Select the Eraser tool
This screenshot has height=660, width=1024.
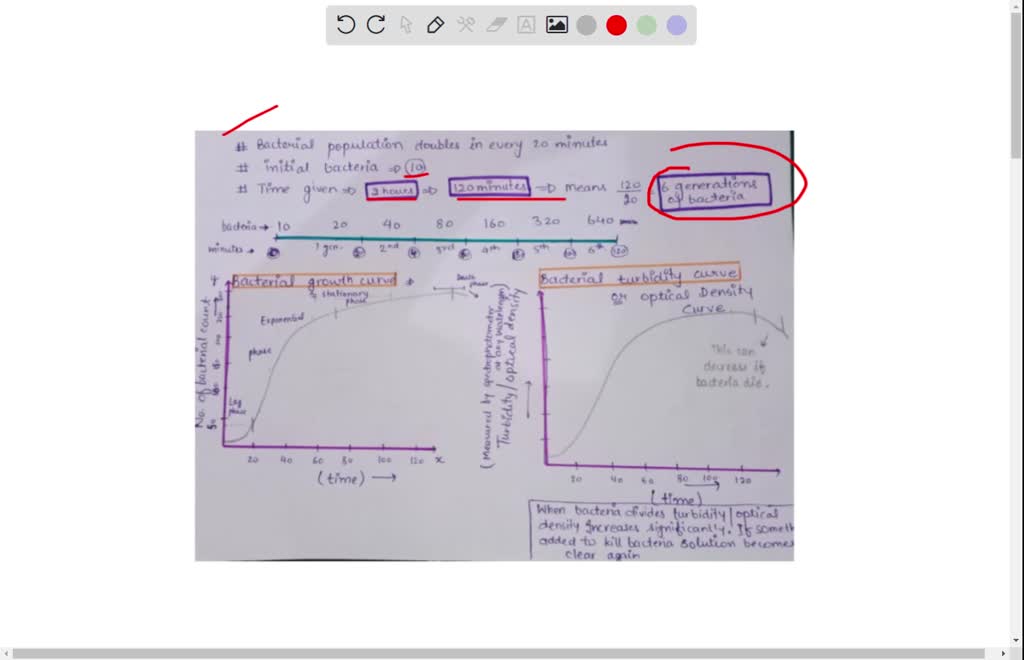click(496, 24)
